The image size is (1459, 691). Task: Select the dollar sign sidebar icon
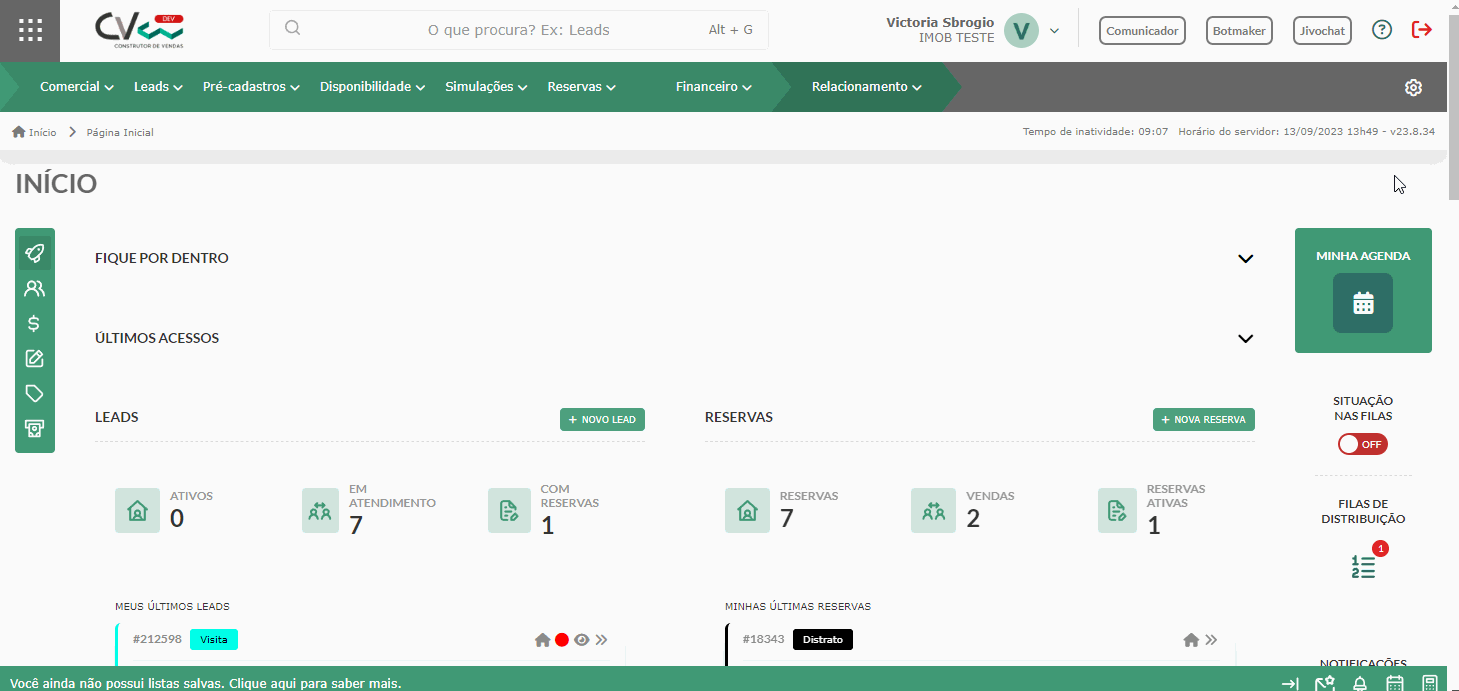(34, 323)
